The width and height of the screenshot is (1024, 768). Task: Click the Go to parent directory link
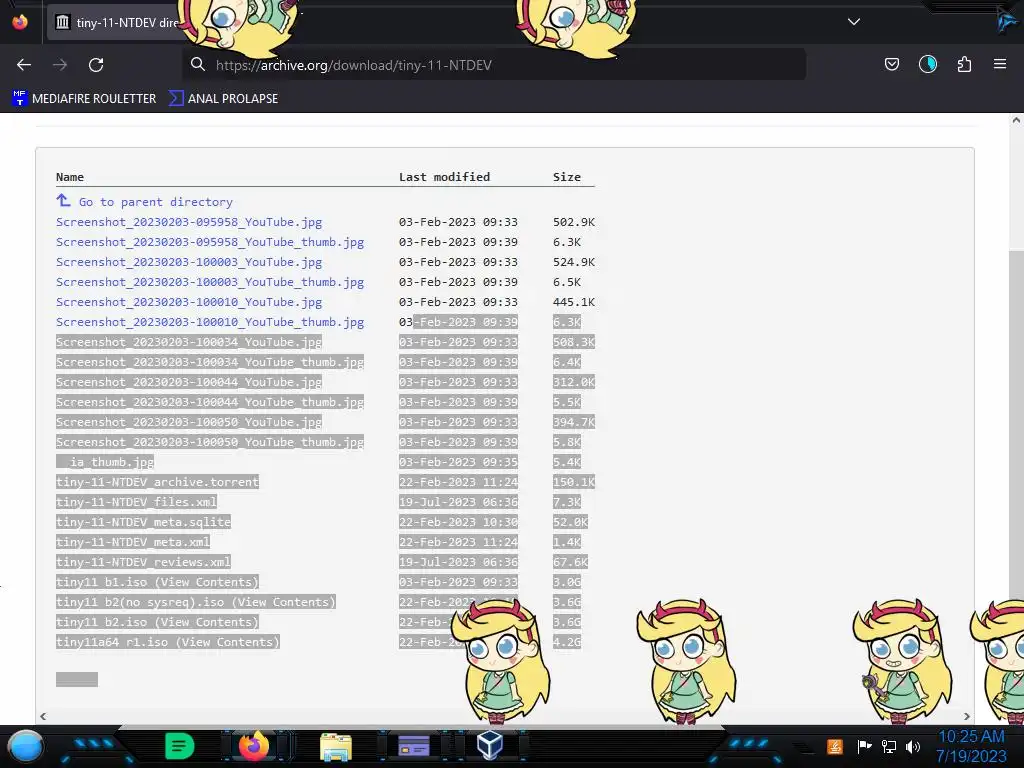pos(155,202)
